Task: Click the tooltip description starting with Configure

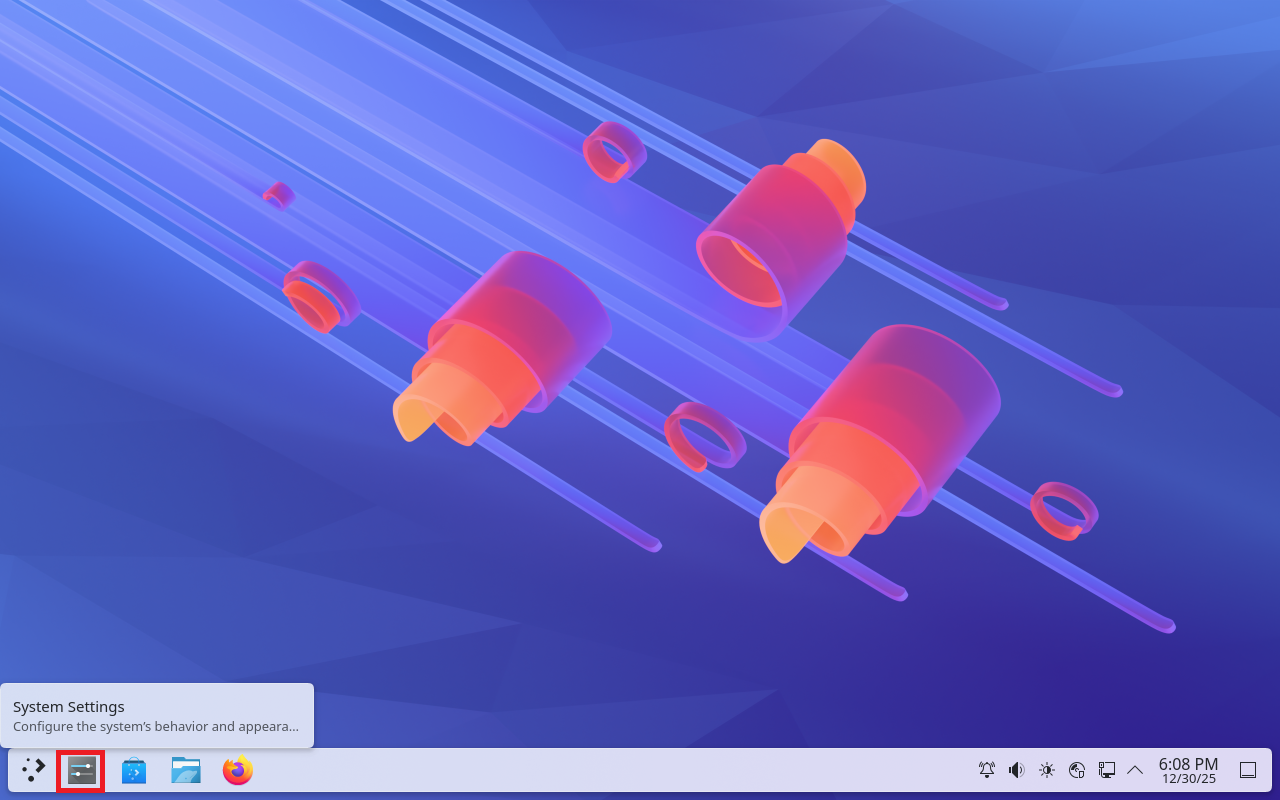Action: (155, 727)
